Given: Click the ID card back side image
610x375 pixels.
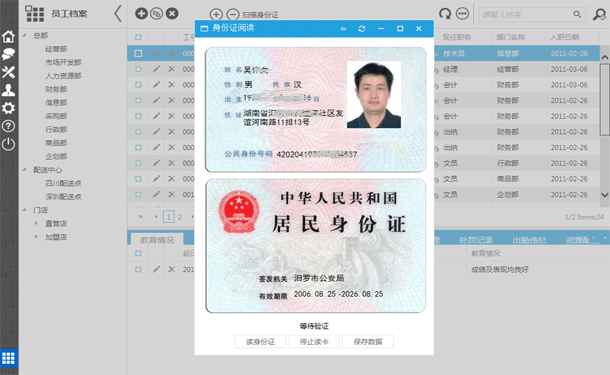Looking at the screenshot, I should click(316, 245).
